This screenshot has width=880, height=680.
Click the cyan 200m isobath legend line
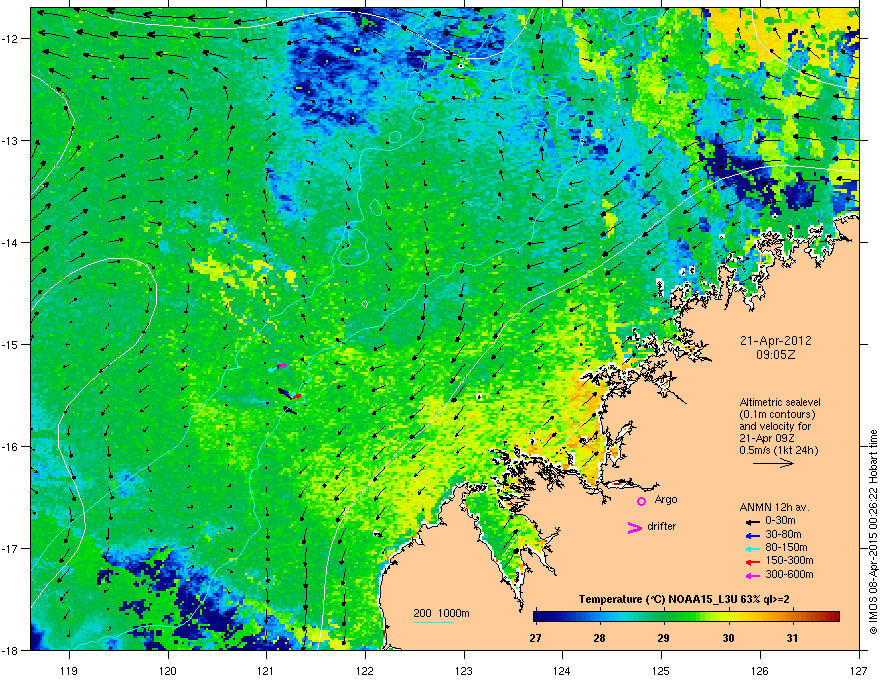[x=433, y=622]
